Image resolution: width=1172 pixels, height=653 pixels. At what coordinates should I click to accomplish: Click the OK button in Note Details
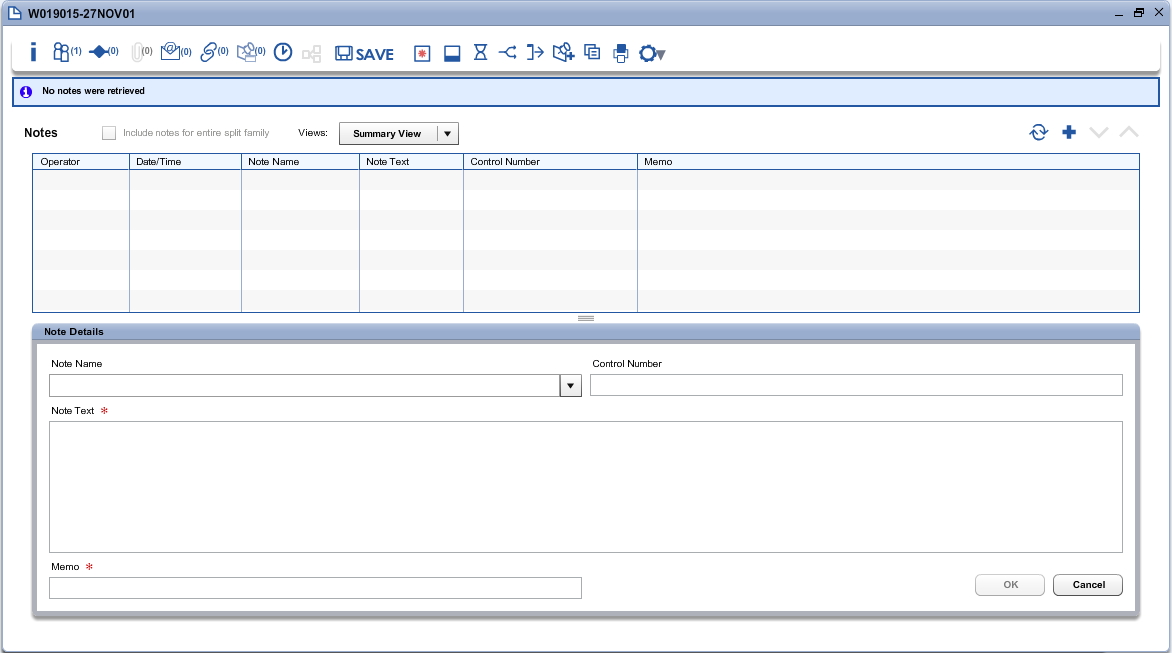point(1010,585)
